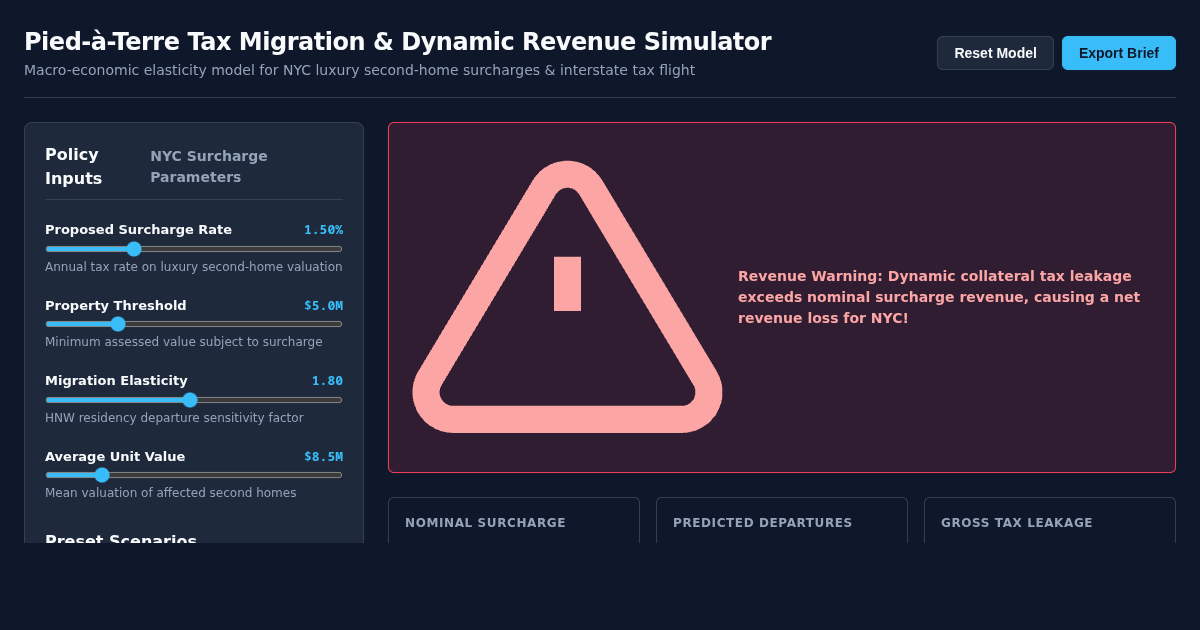Image resolution: width=1200 pixels, height=630 pixels.
Task: Click the NYC Surcharge Parameters label
Action: coord(209,166)
